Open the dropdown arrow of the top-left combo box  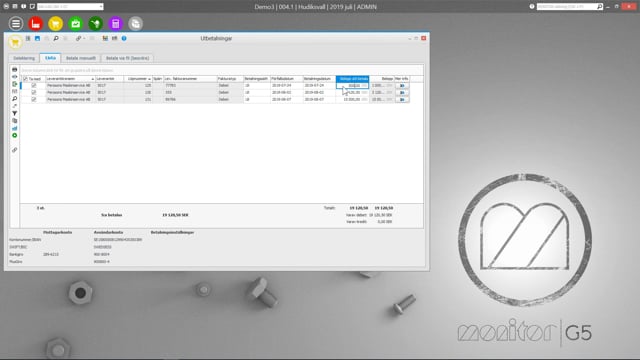[x=101, y=7]
